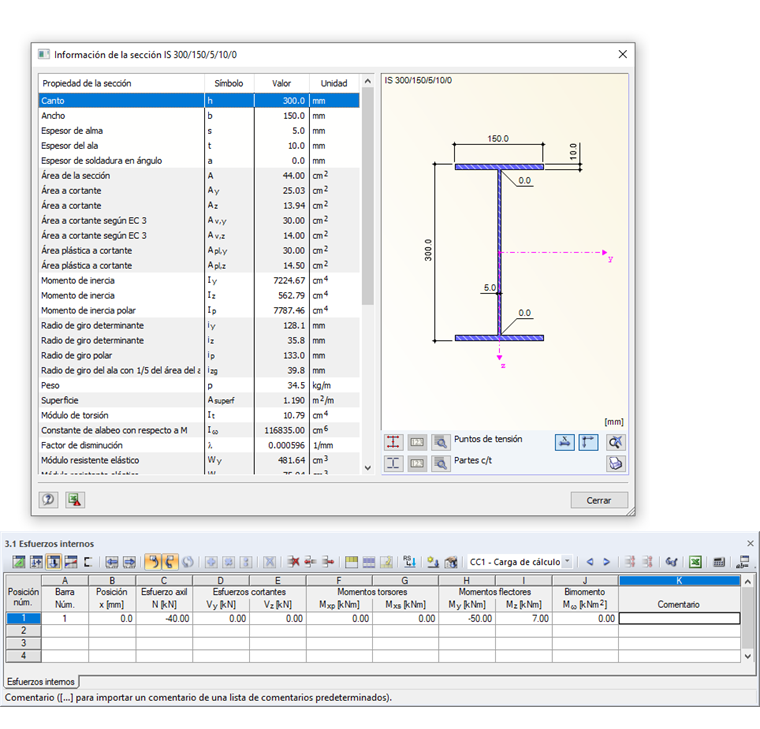Toggle principal axes display in section graphic
Screen dimensions: 760x729
pos(588,442)
